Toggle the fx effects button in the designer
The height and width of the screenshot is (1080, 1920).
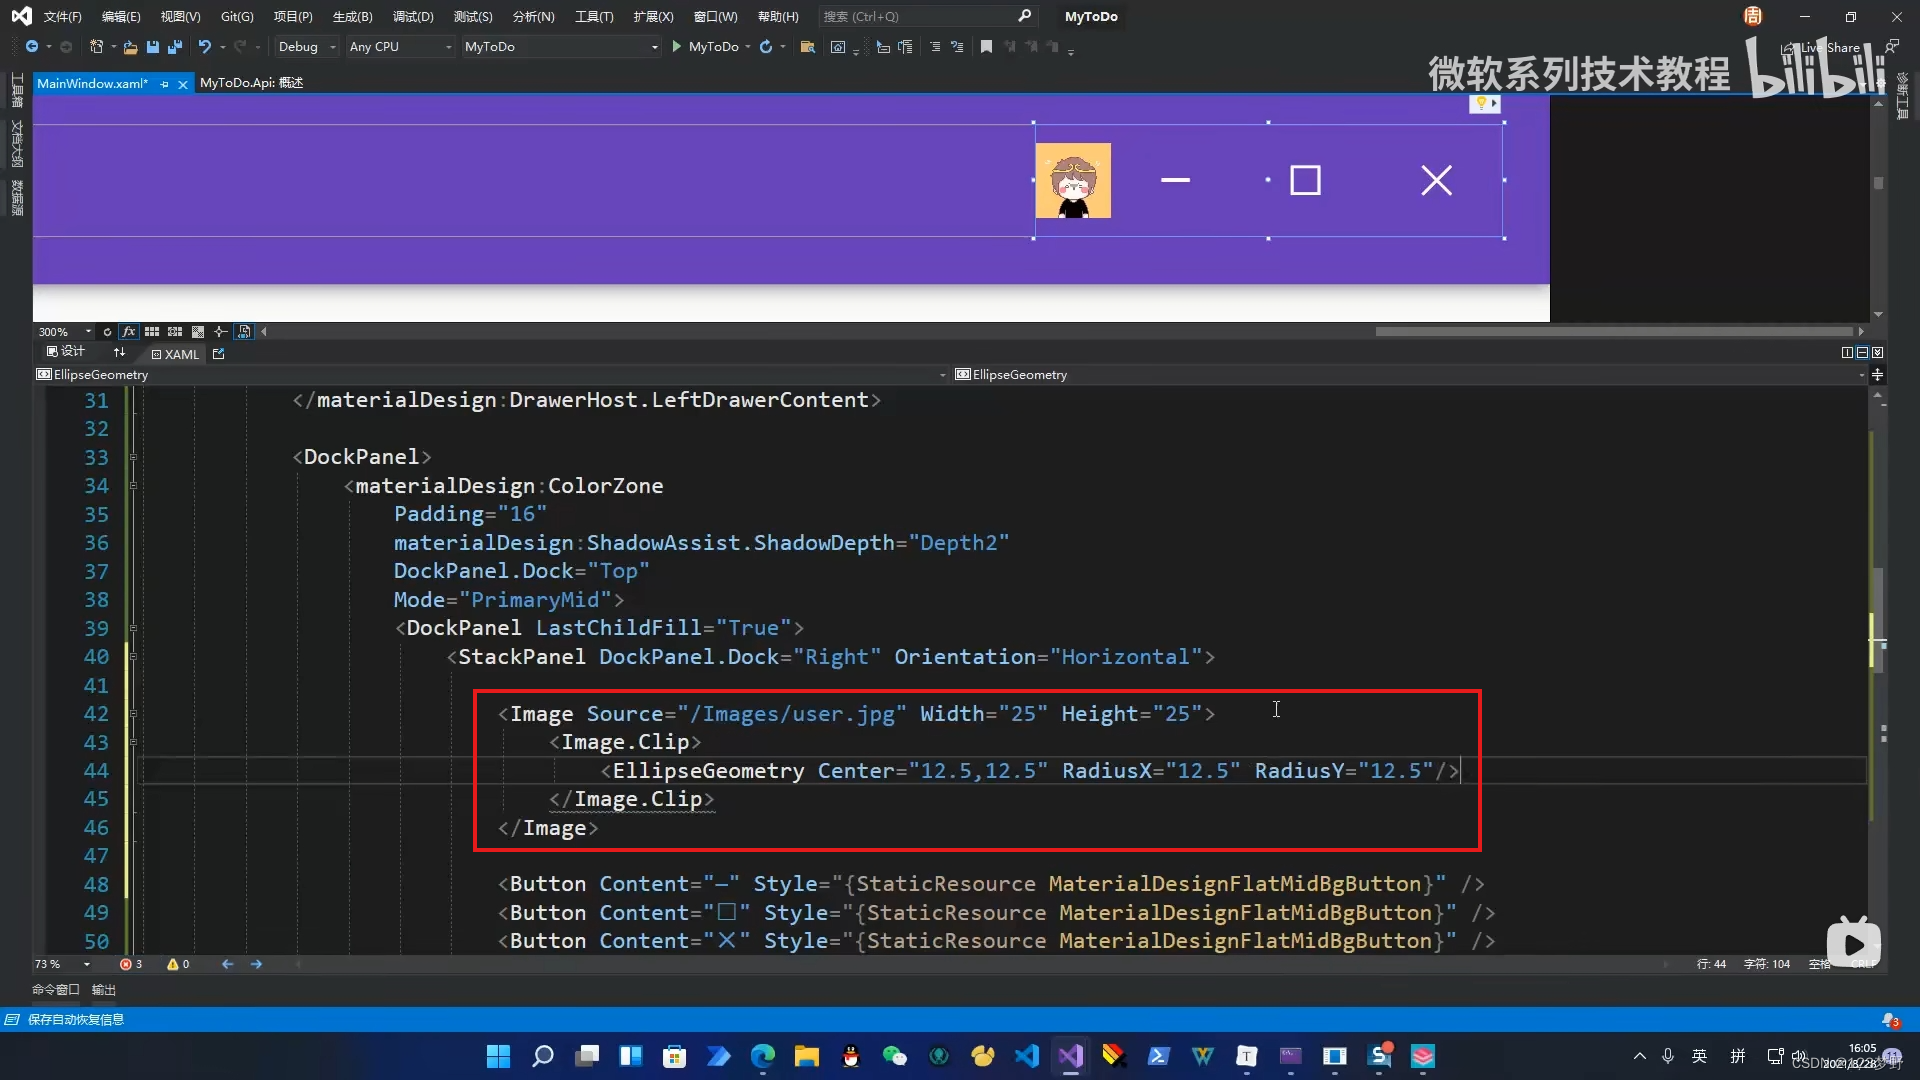(128, 332)
